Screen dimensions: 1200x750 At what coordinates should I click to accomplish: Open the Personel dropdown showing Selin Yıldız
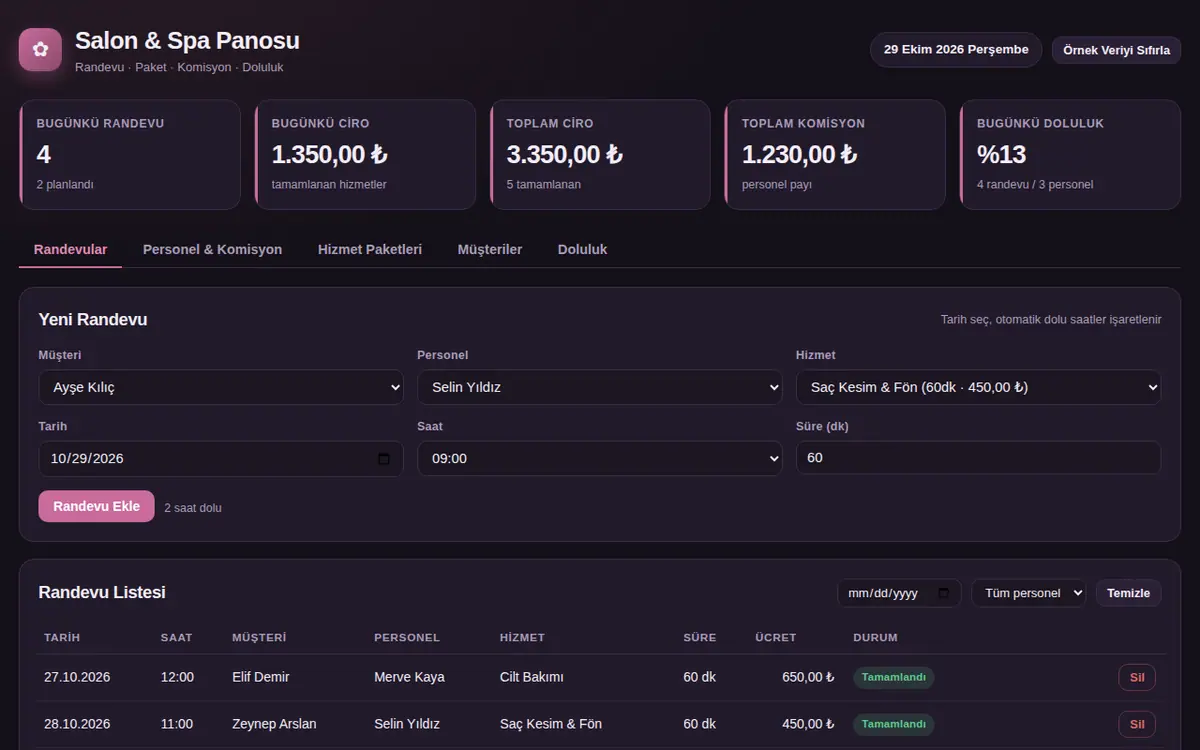(600, 387)
